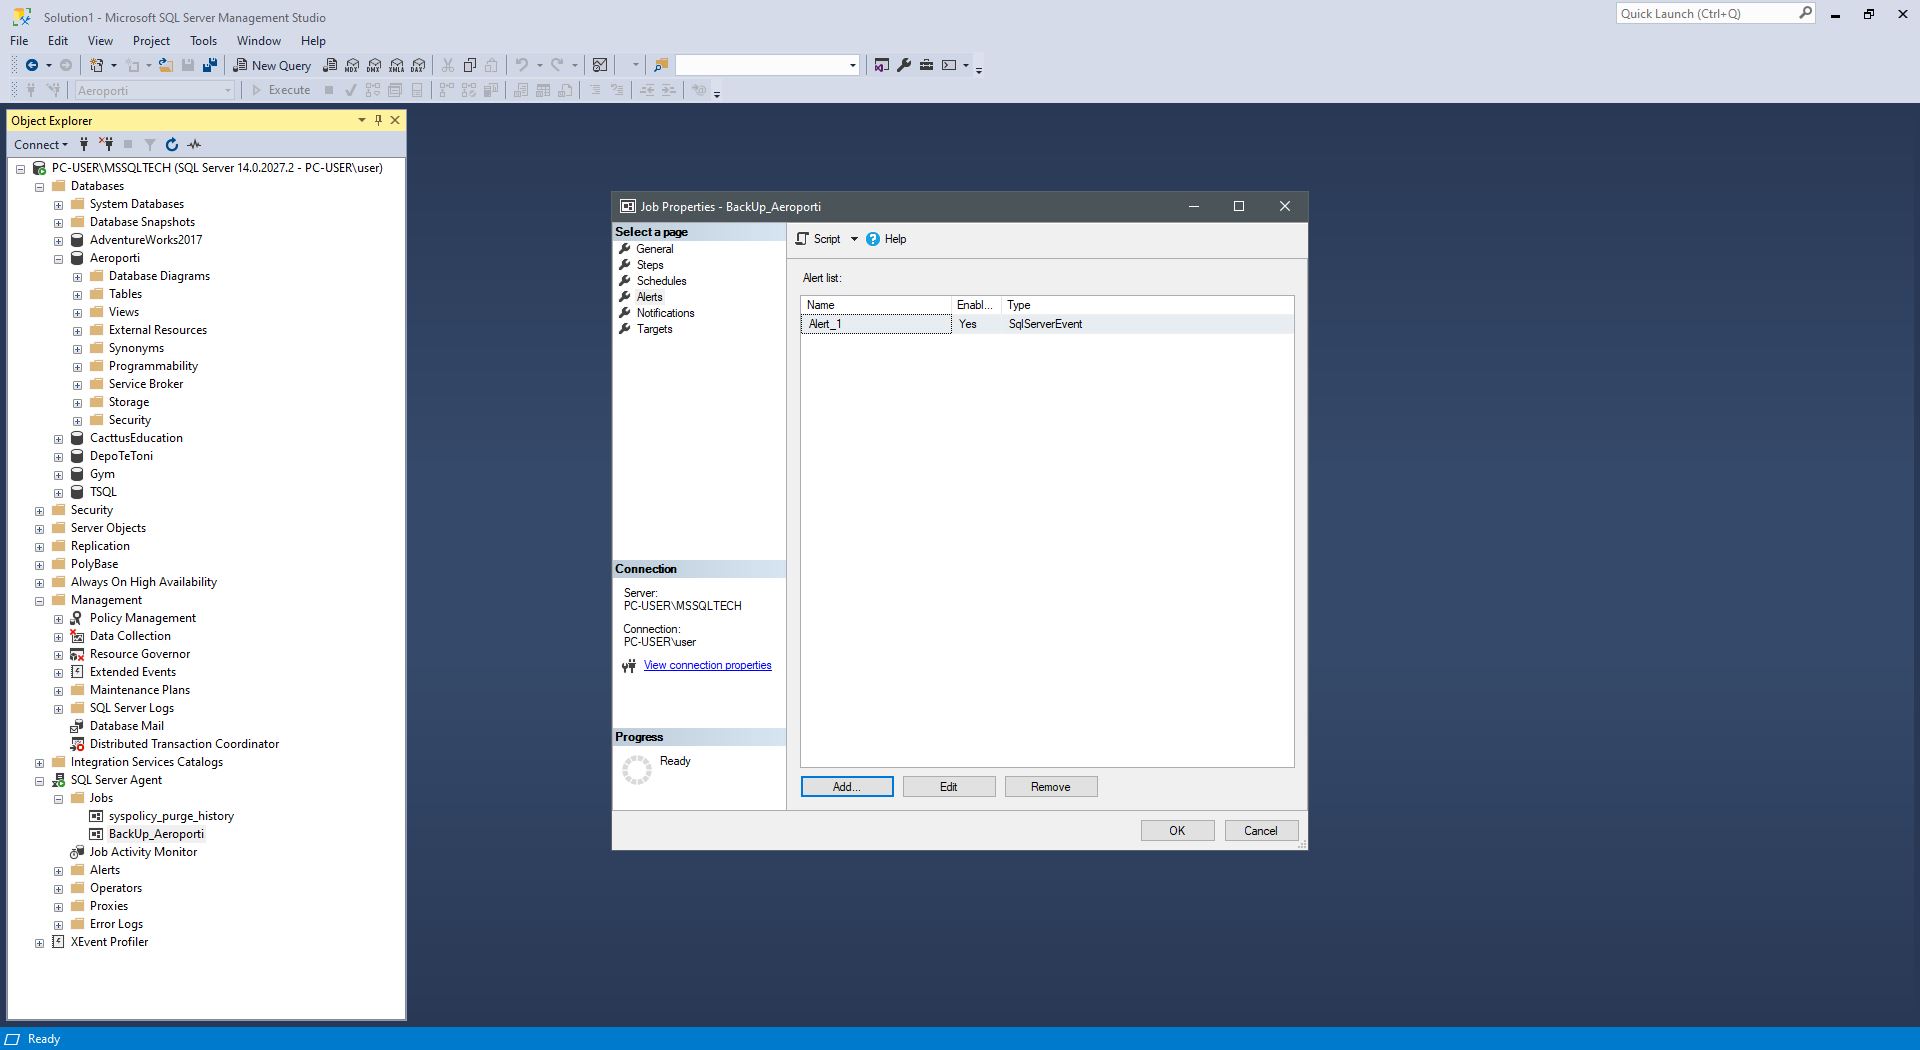Click the Activity Monitor pulse icon in Object Explorer
Image resolution: width=1920 pixels, height=1050 pixels.
click(194, 144)
